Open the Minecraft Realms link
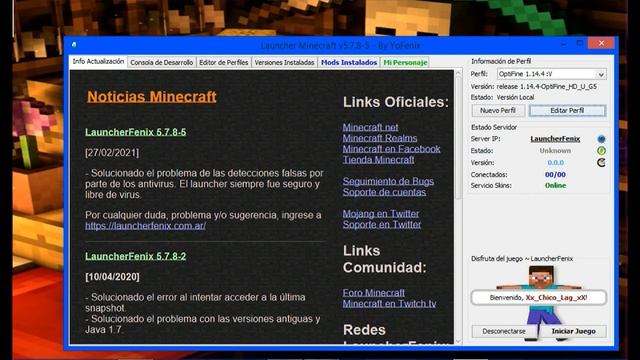Viewport: 640px width, 360px height. pos(380,138)
